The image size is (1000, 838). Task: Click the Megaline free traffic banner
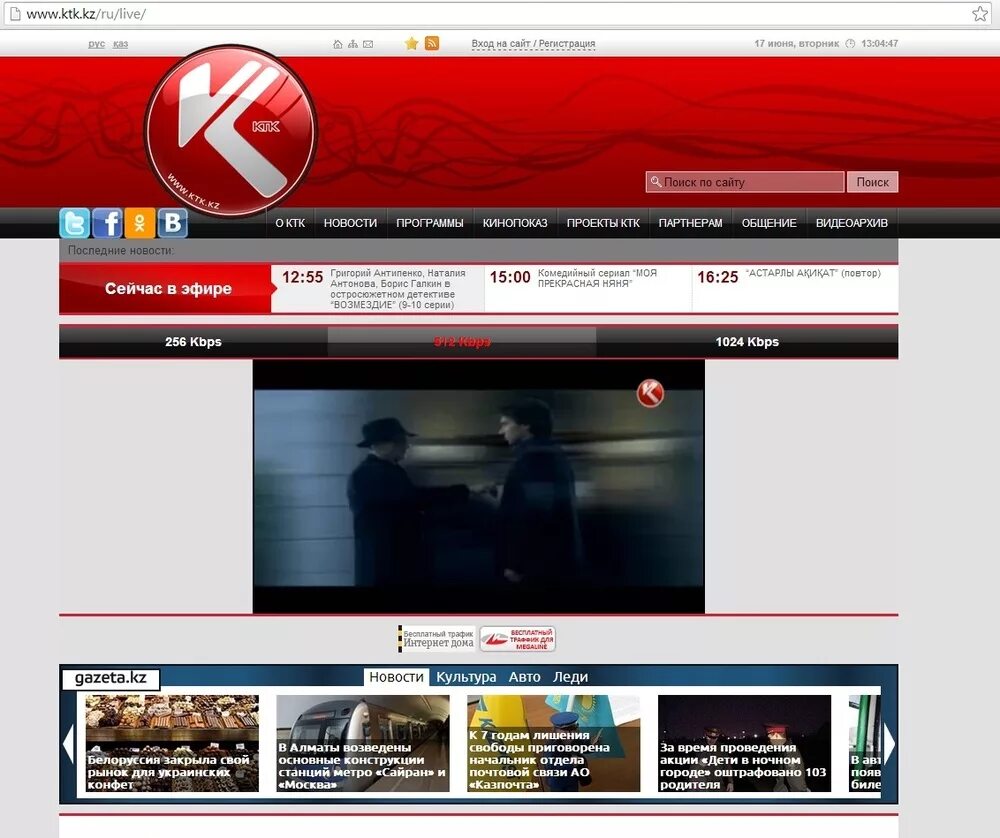pos(517,639)
